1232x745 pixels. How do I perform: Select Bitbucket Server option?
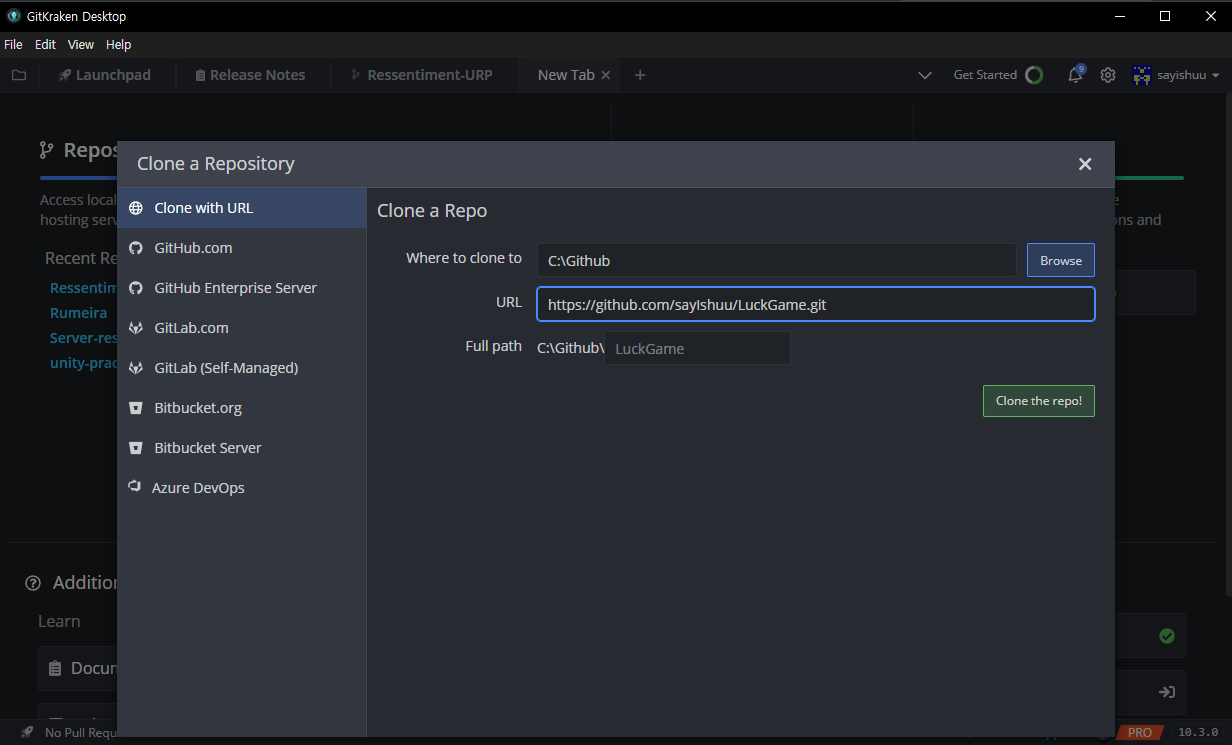(x=241, y=448)
